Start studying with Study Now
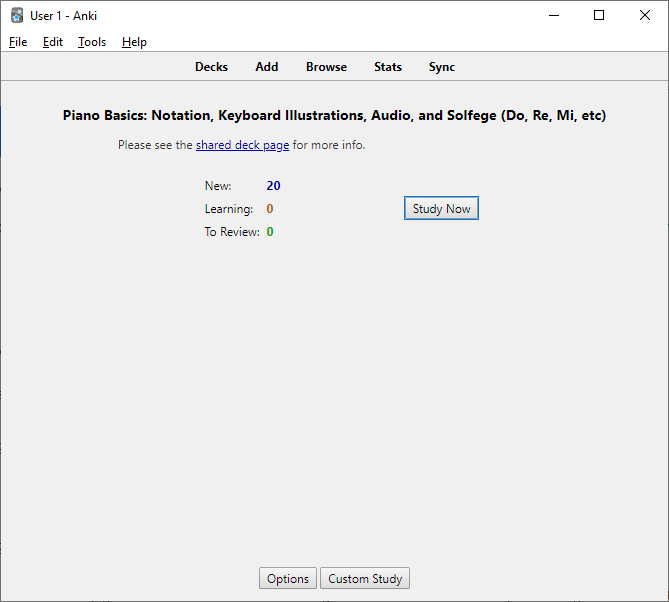669x602 pixels. click(x=441, y=208)
